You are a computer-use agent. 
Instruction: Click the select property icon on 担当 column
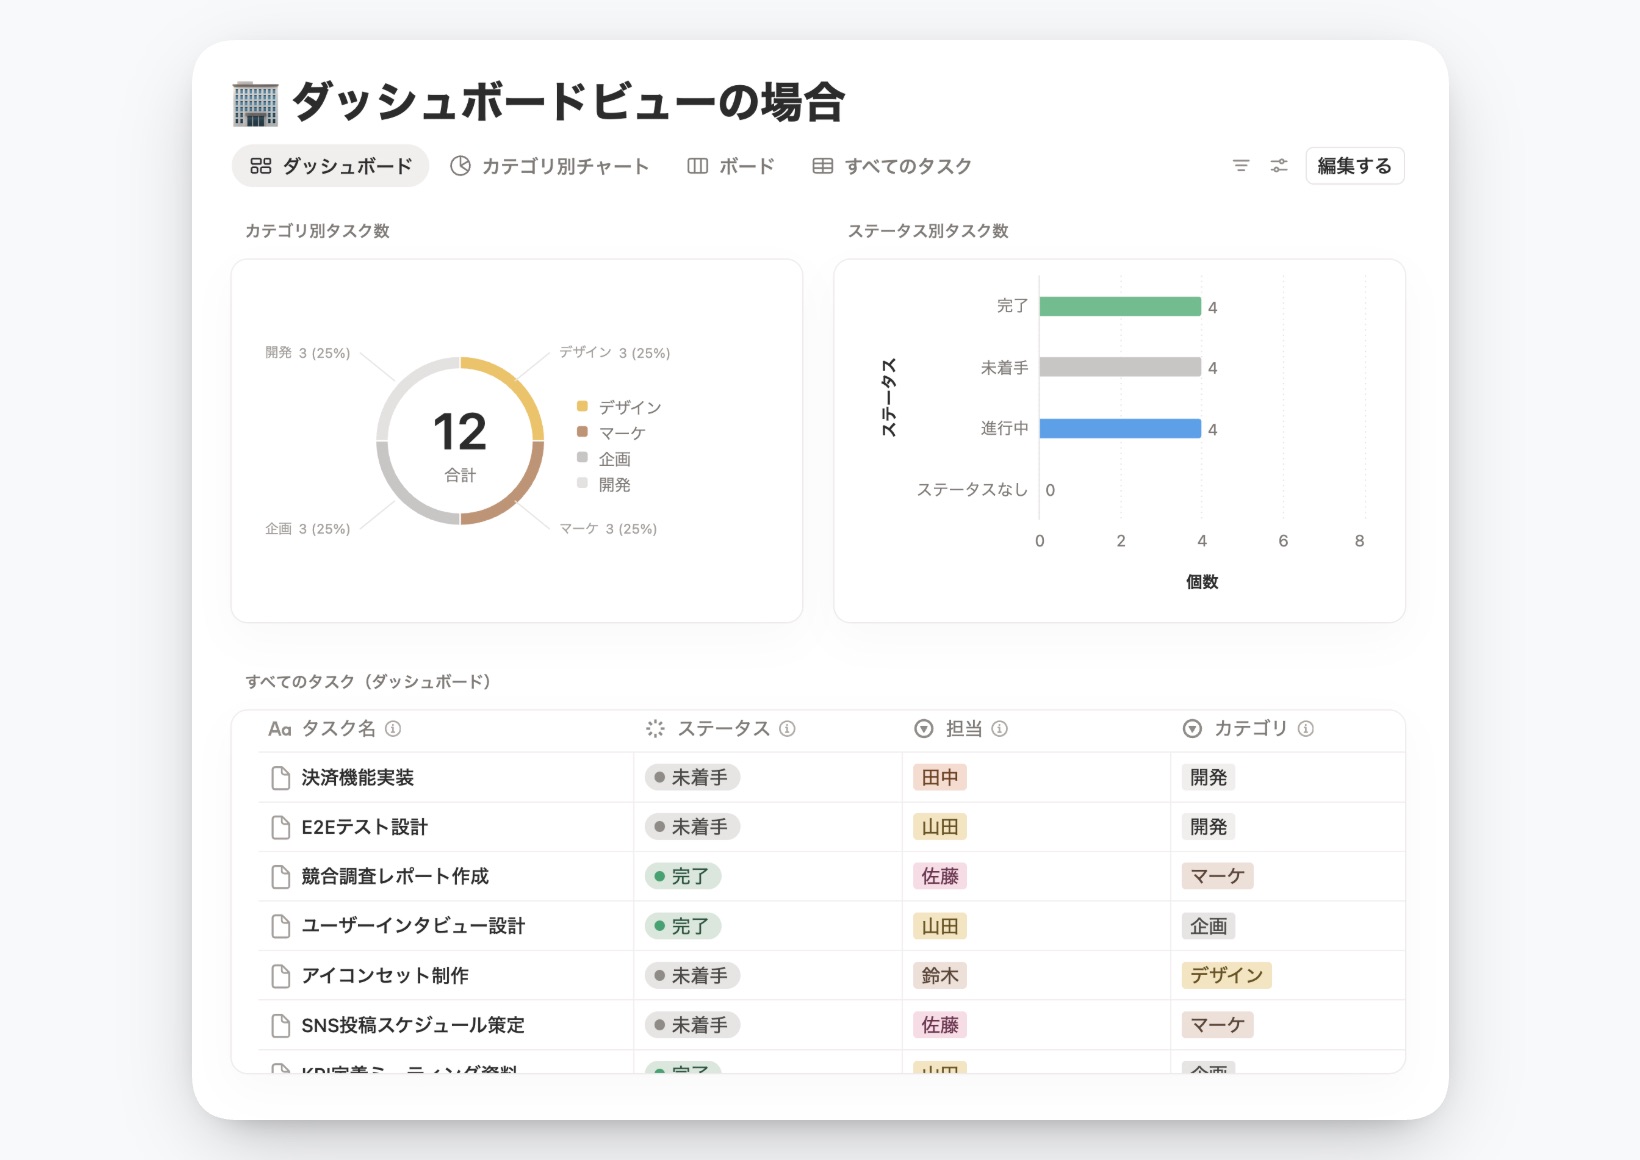pos(923,729)
